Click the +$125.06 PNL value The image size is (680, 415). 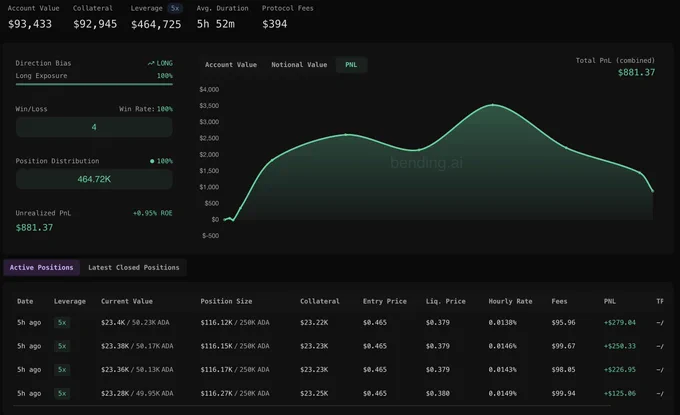(x=620, y=393)
